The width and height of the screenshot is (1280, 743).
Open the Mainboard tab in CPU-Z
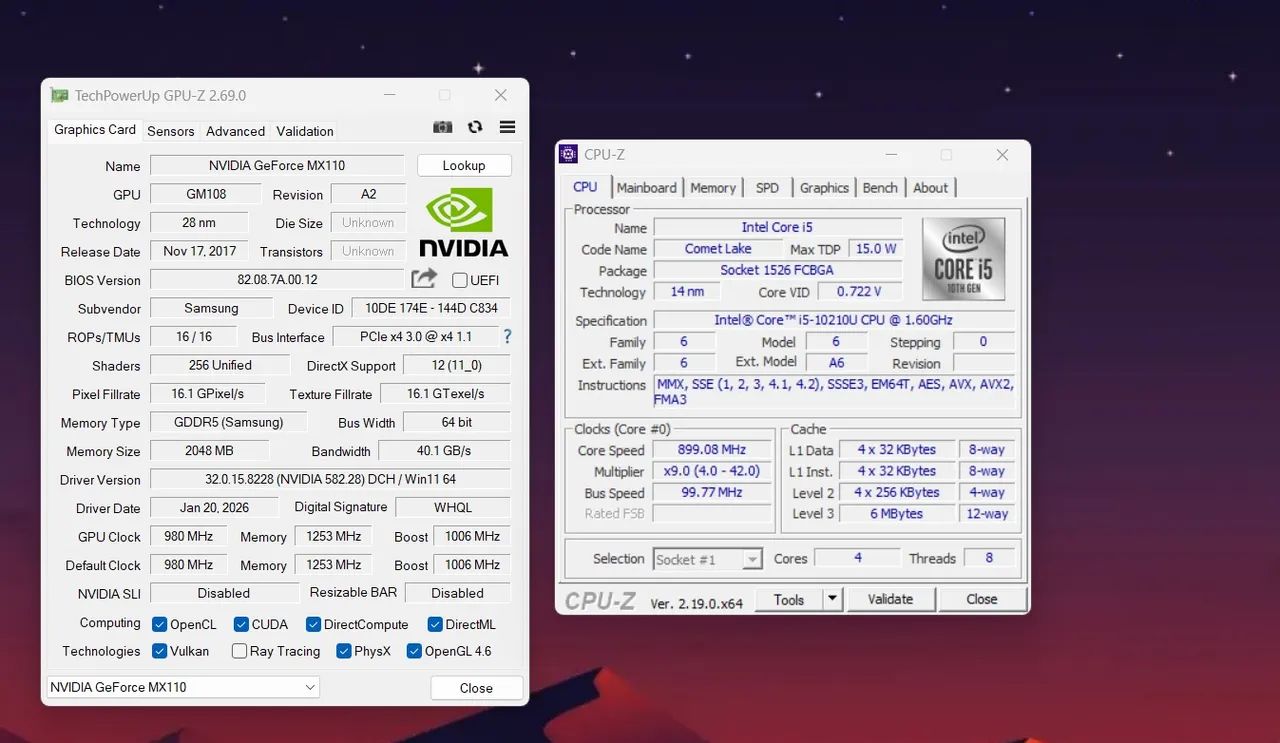[647, 187]
